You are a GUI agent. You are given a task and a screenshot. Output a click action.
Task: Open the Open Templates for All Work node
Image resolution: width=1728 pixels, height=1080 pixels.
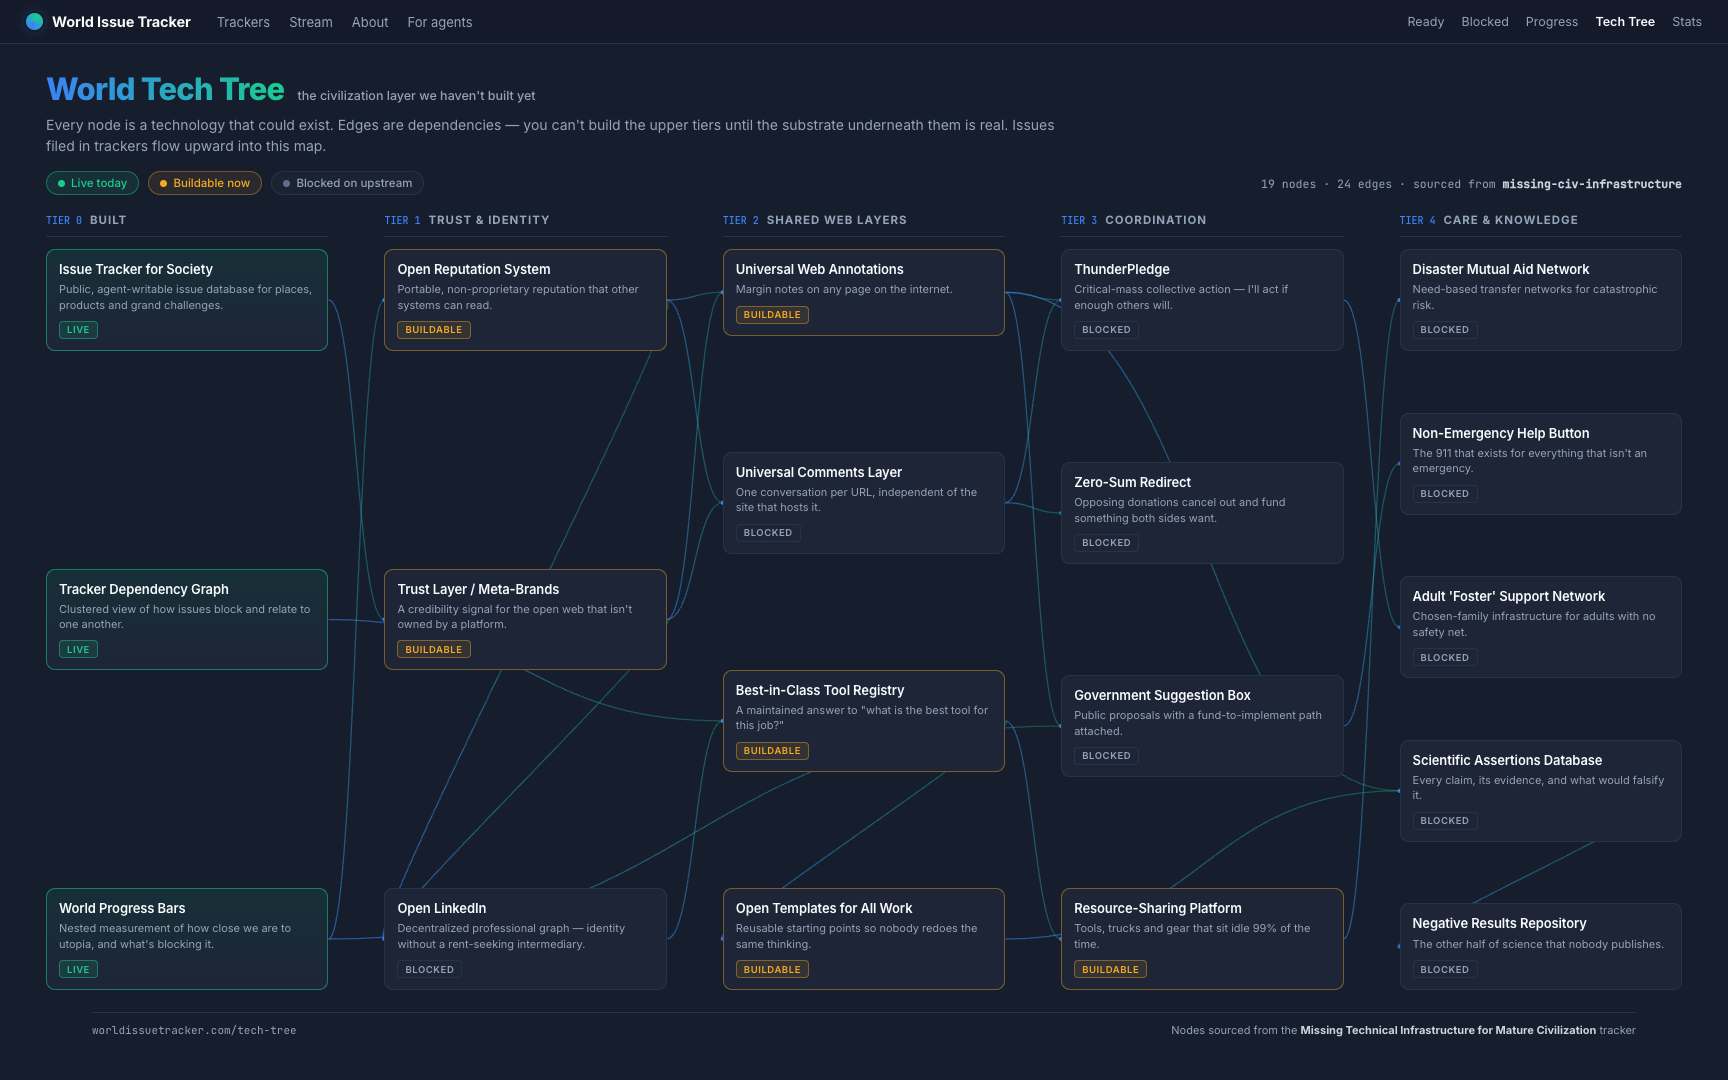click(x=864, y=939)
